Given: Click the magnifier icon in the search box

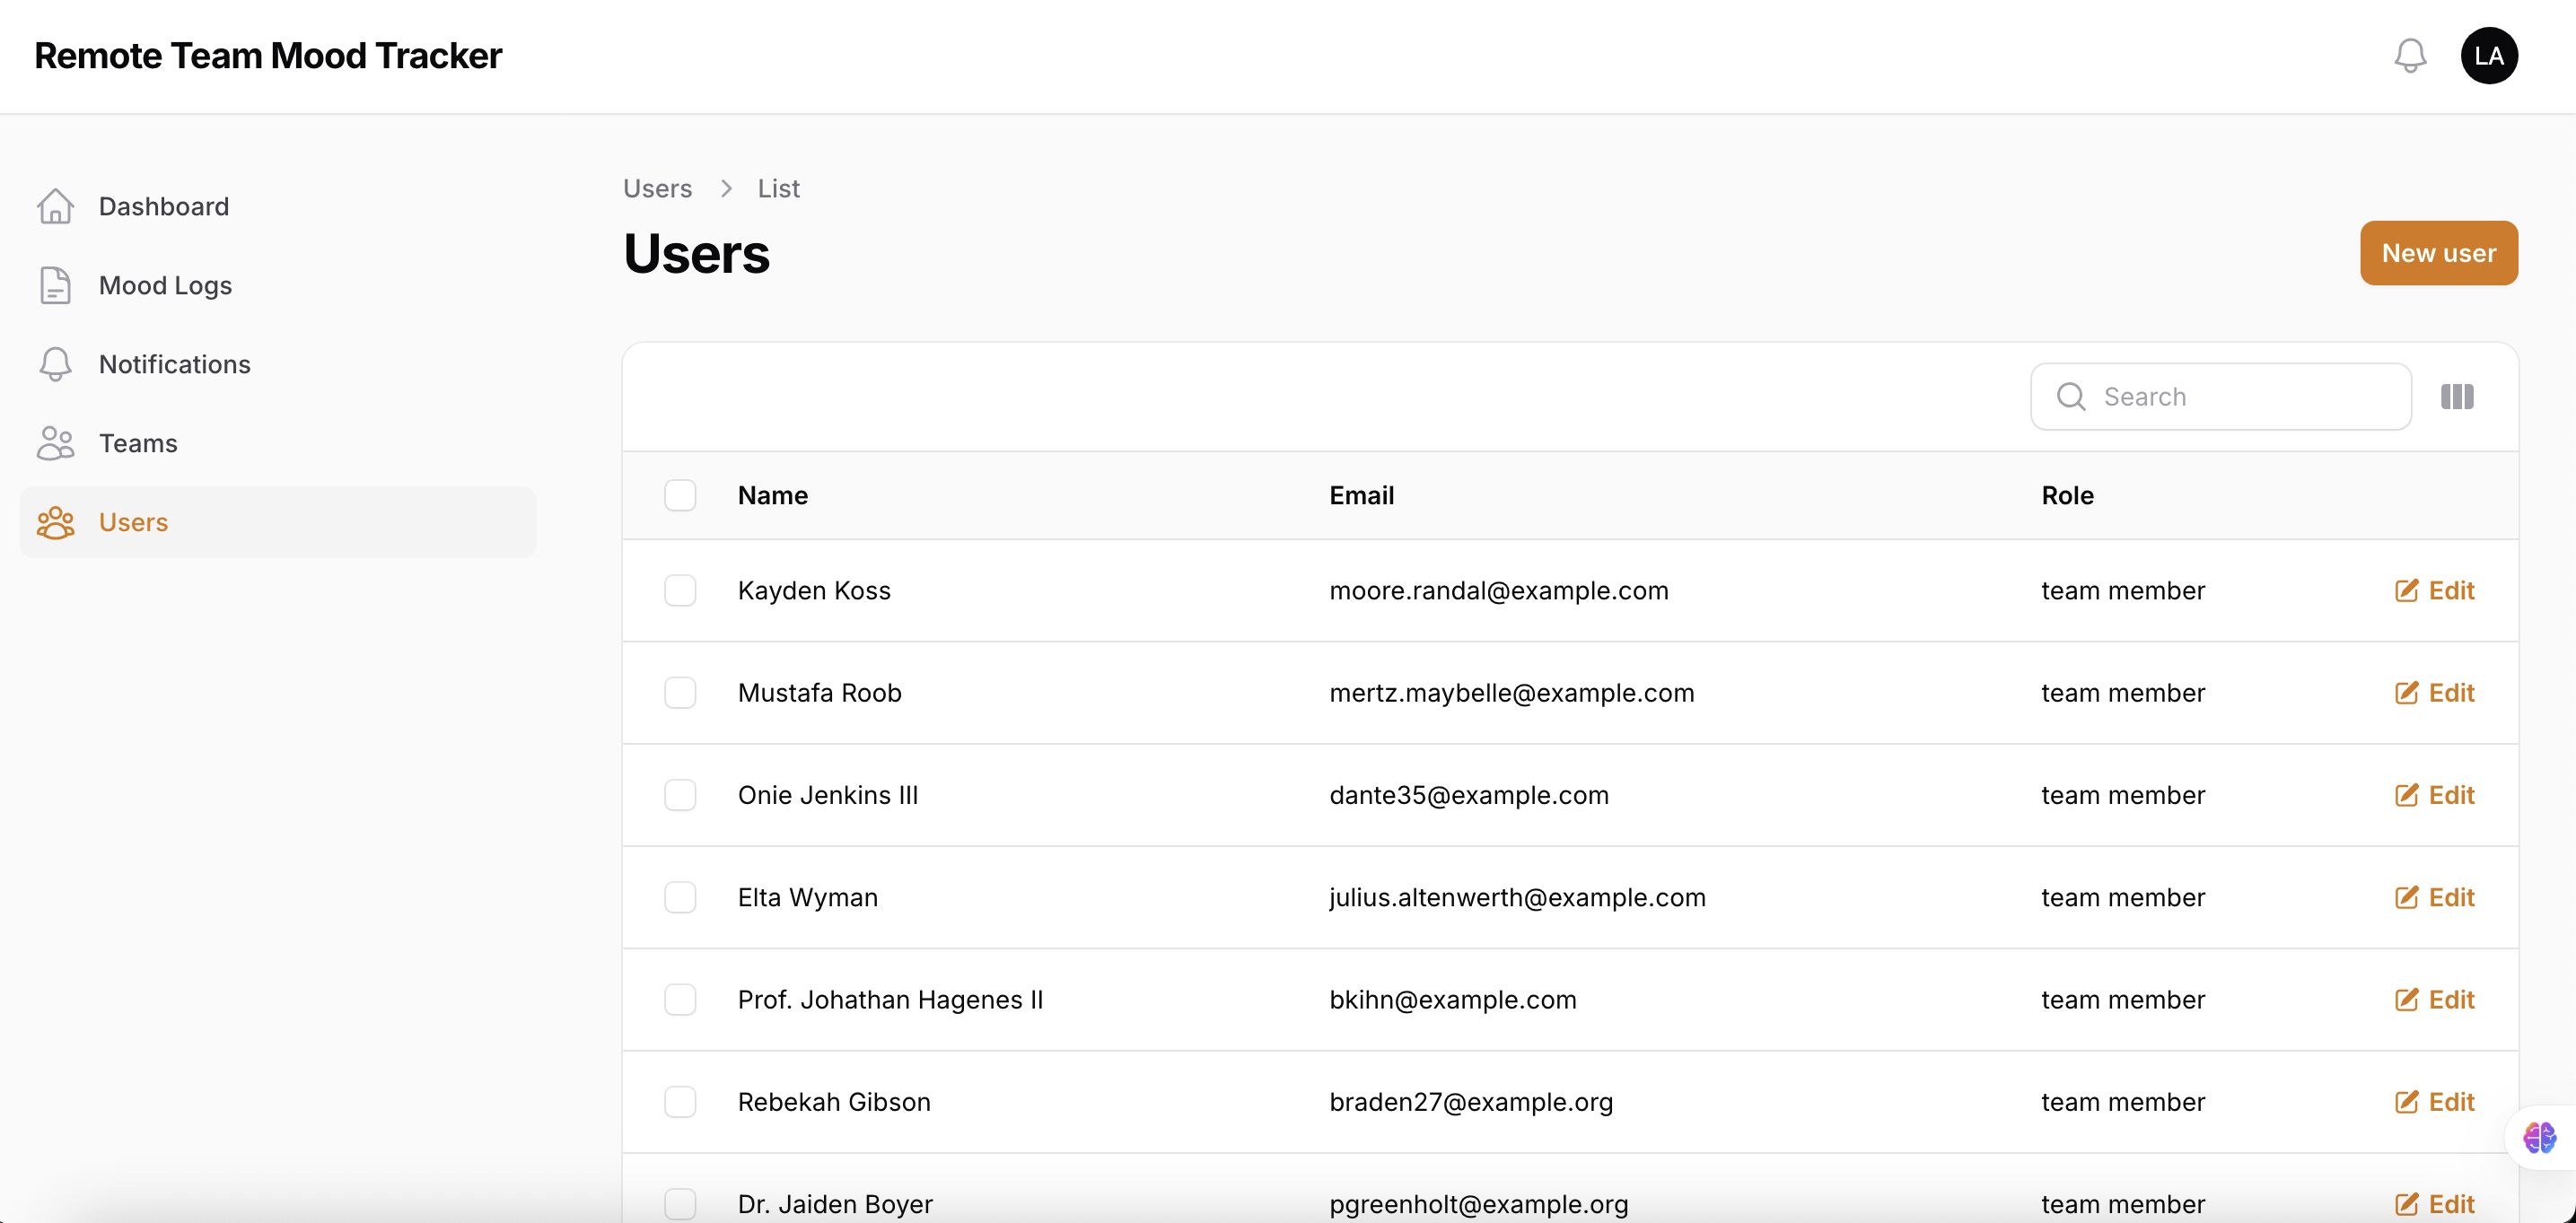Looking at the screenshot, I should (x=2070, y=397).
